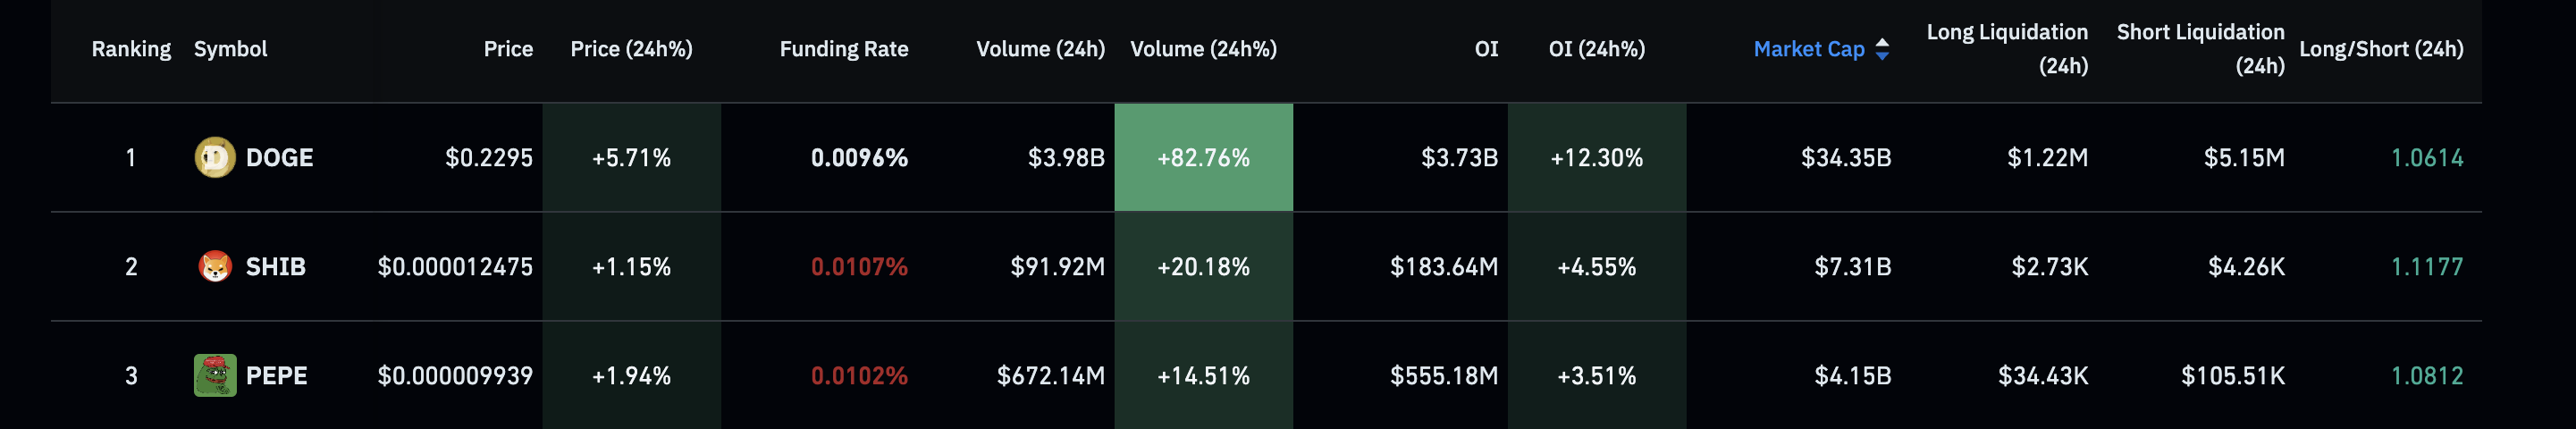Toggle the Market Cap sort arrows
This screenshot has width=2576, height=429.
(1882, 49)
